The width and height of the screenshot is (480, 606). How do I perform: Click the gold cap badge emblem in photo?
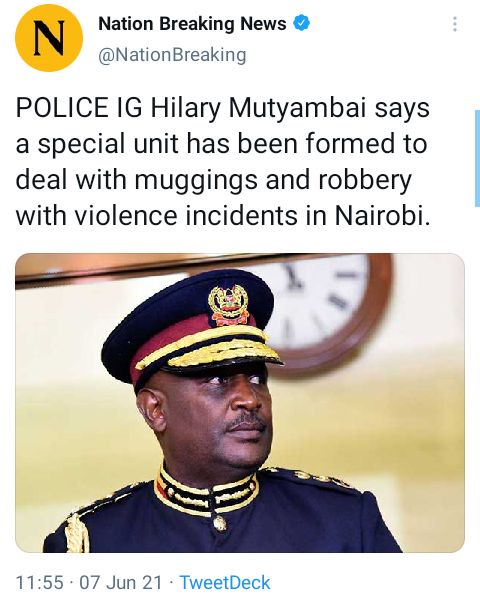tap(228, 304)
